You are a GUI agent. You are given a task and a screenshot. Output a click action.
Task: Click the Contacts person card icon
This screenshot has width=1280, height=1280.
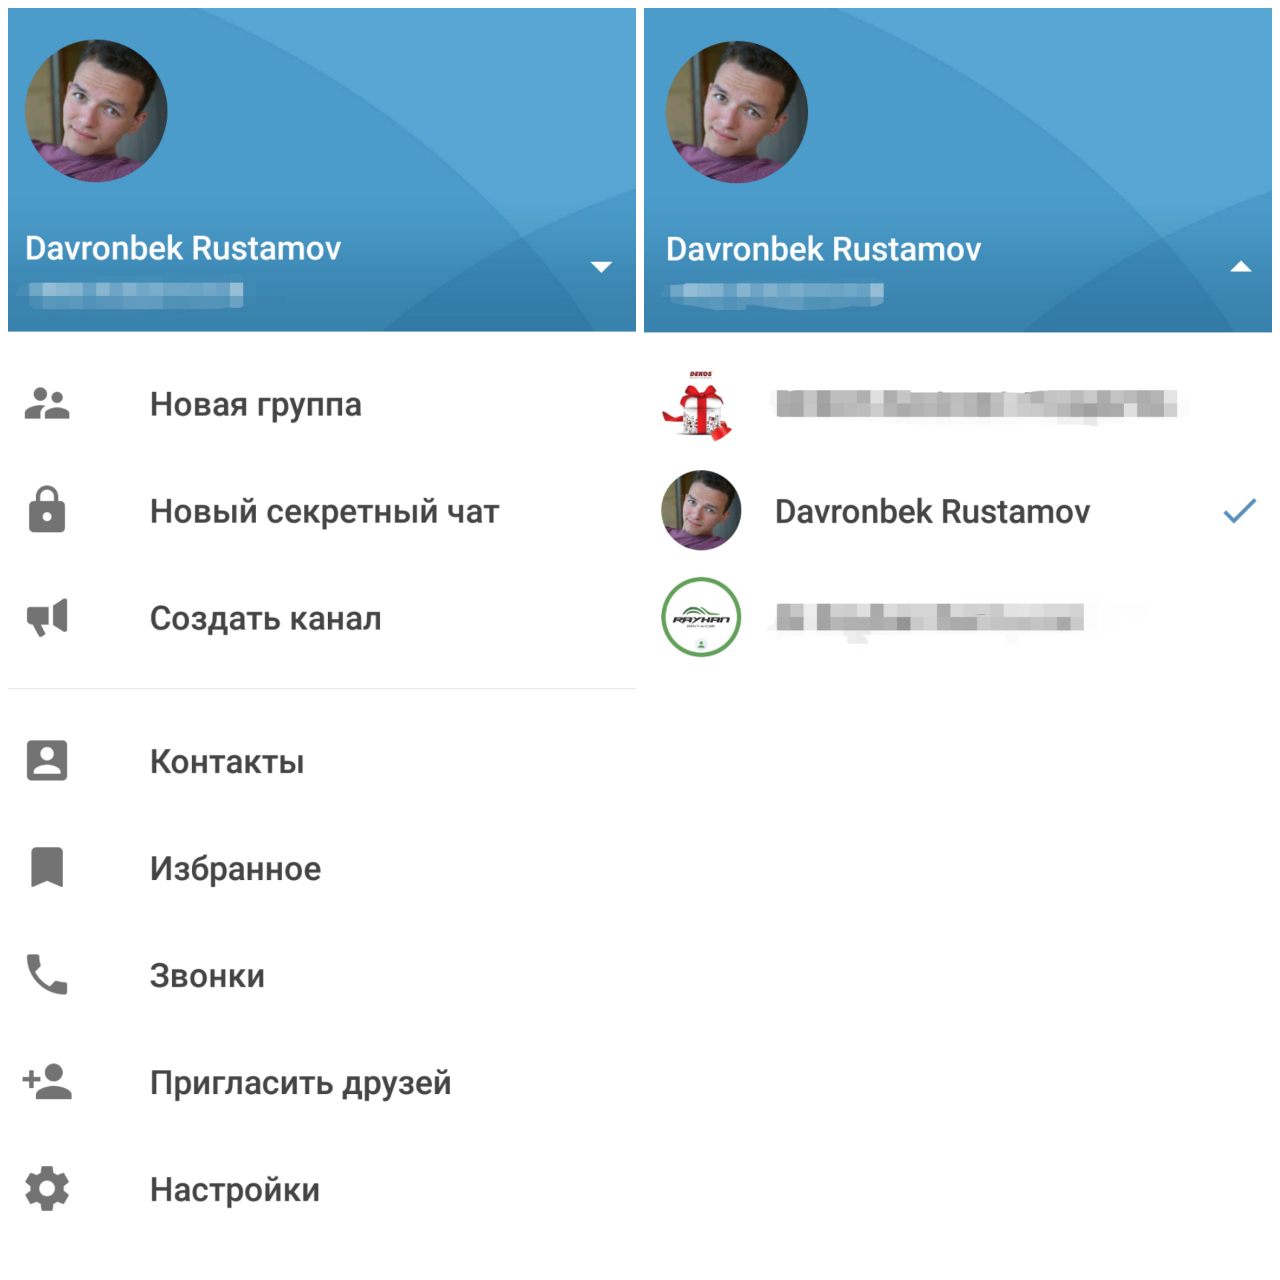coord(47,760)
